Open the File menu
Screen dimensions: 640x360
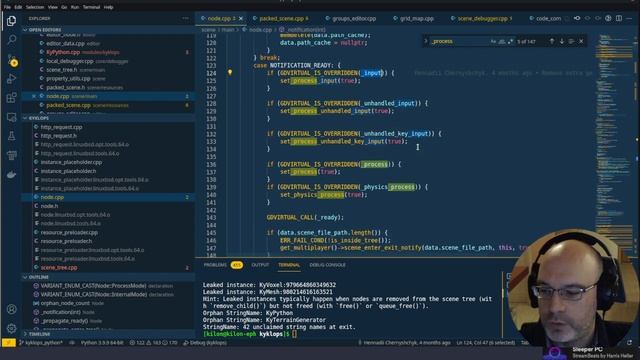(x=7, y=7)
